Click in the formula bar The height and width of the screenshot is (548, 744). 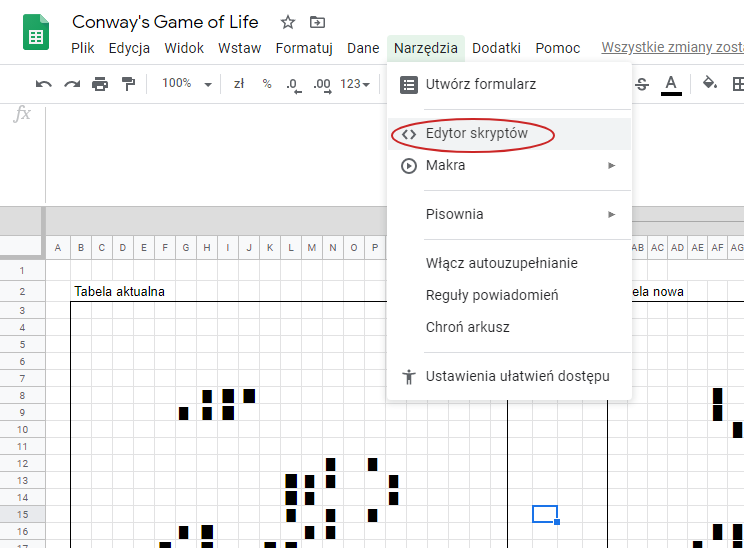(216, 154)
